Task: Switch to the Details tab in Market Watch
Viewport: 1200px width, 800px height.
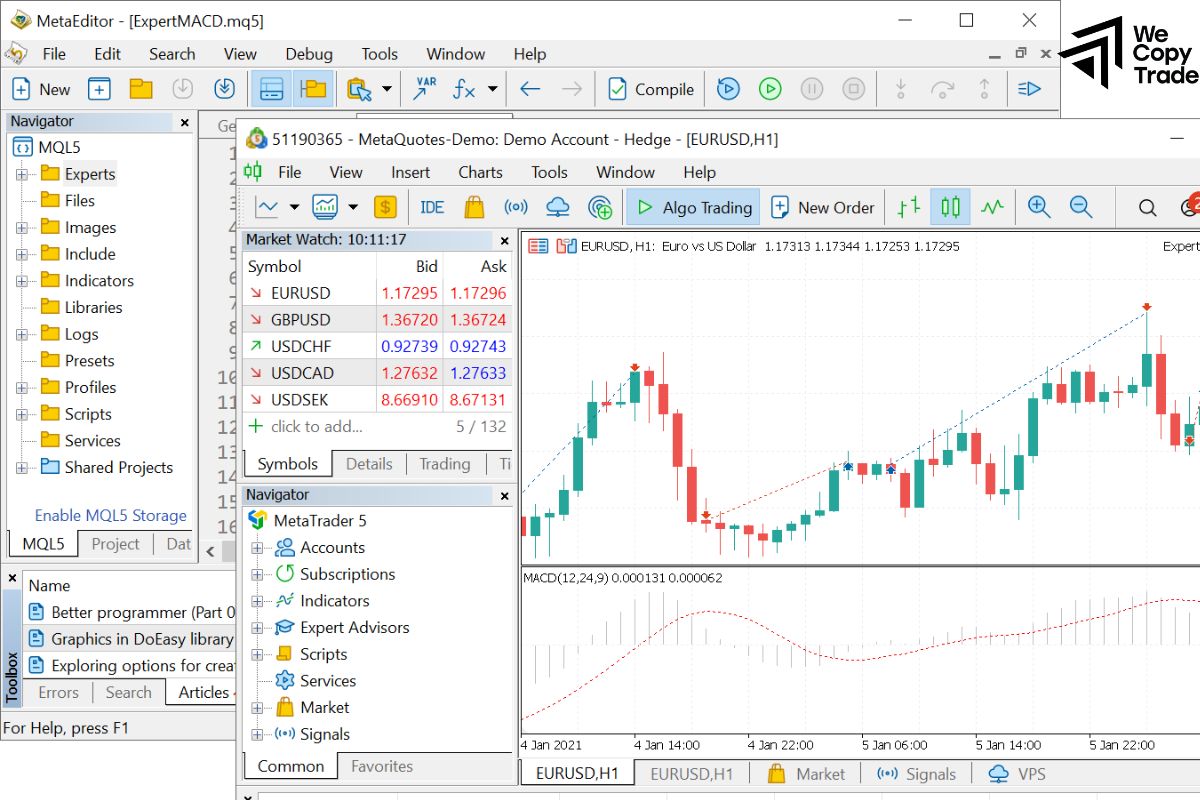Action: coord(368,464)
